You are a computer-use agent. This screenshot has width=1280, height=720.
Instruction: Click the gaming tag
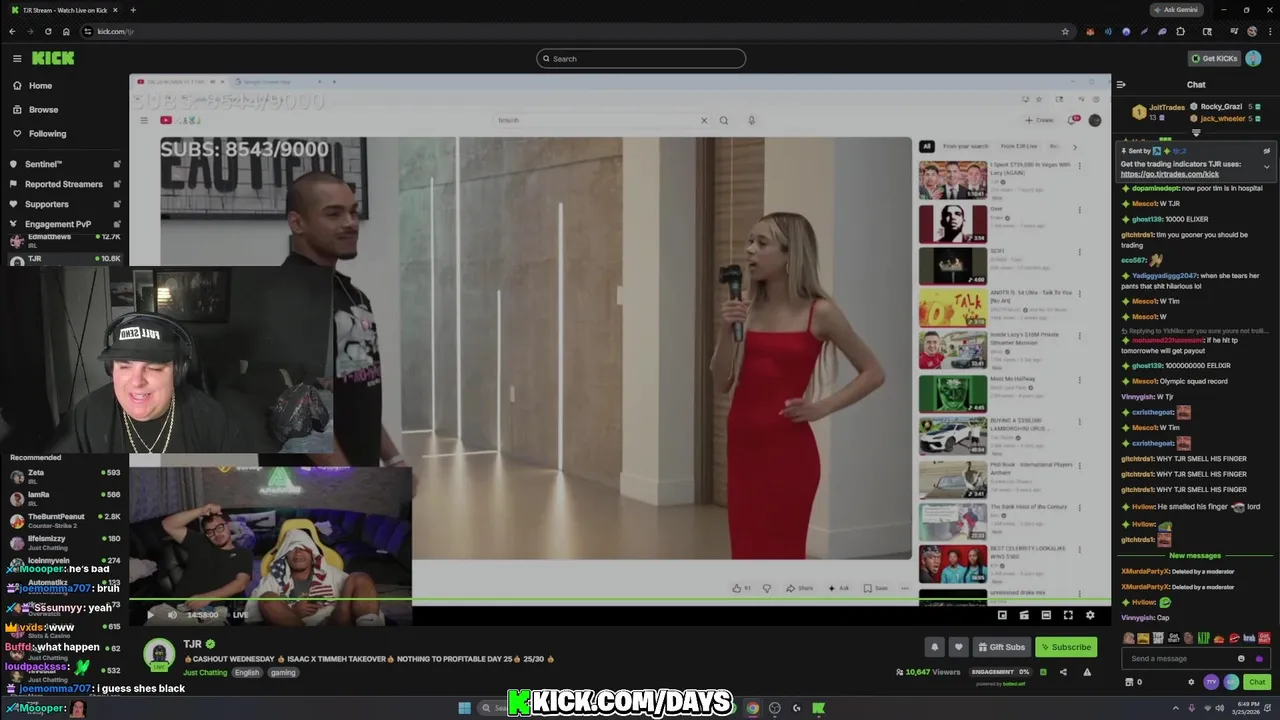coord(283,672)
